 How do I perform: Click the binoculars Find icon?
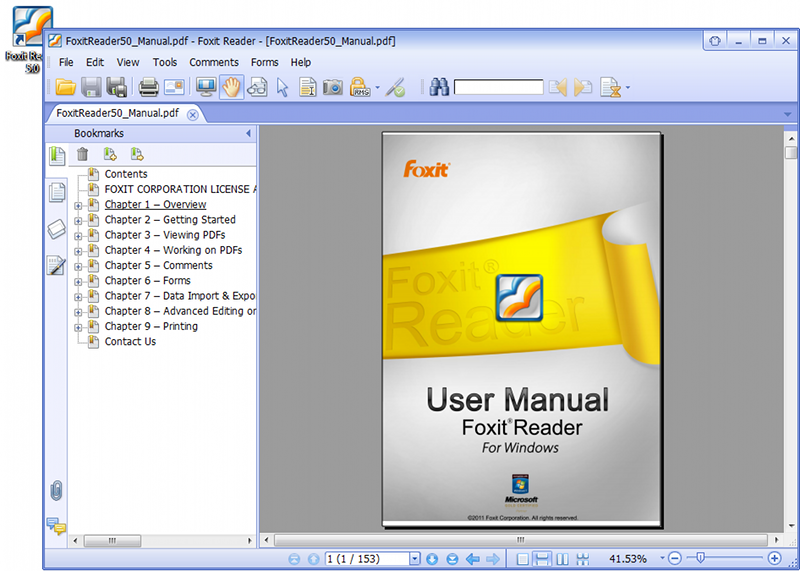(439, 87)
